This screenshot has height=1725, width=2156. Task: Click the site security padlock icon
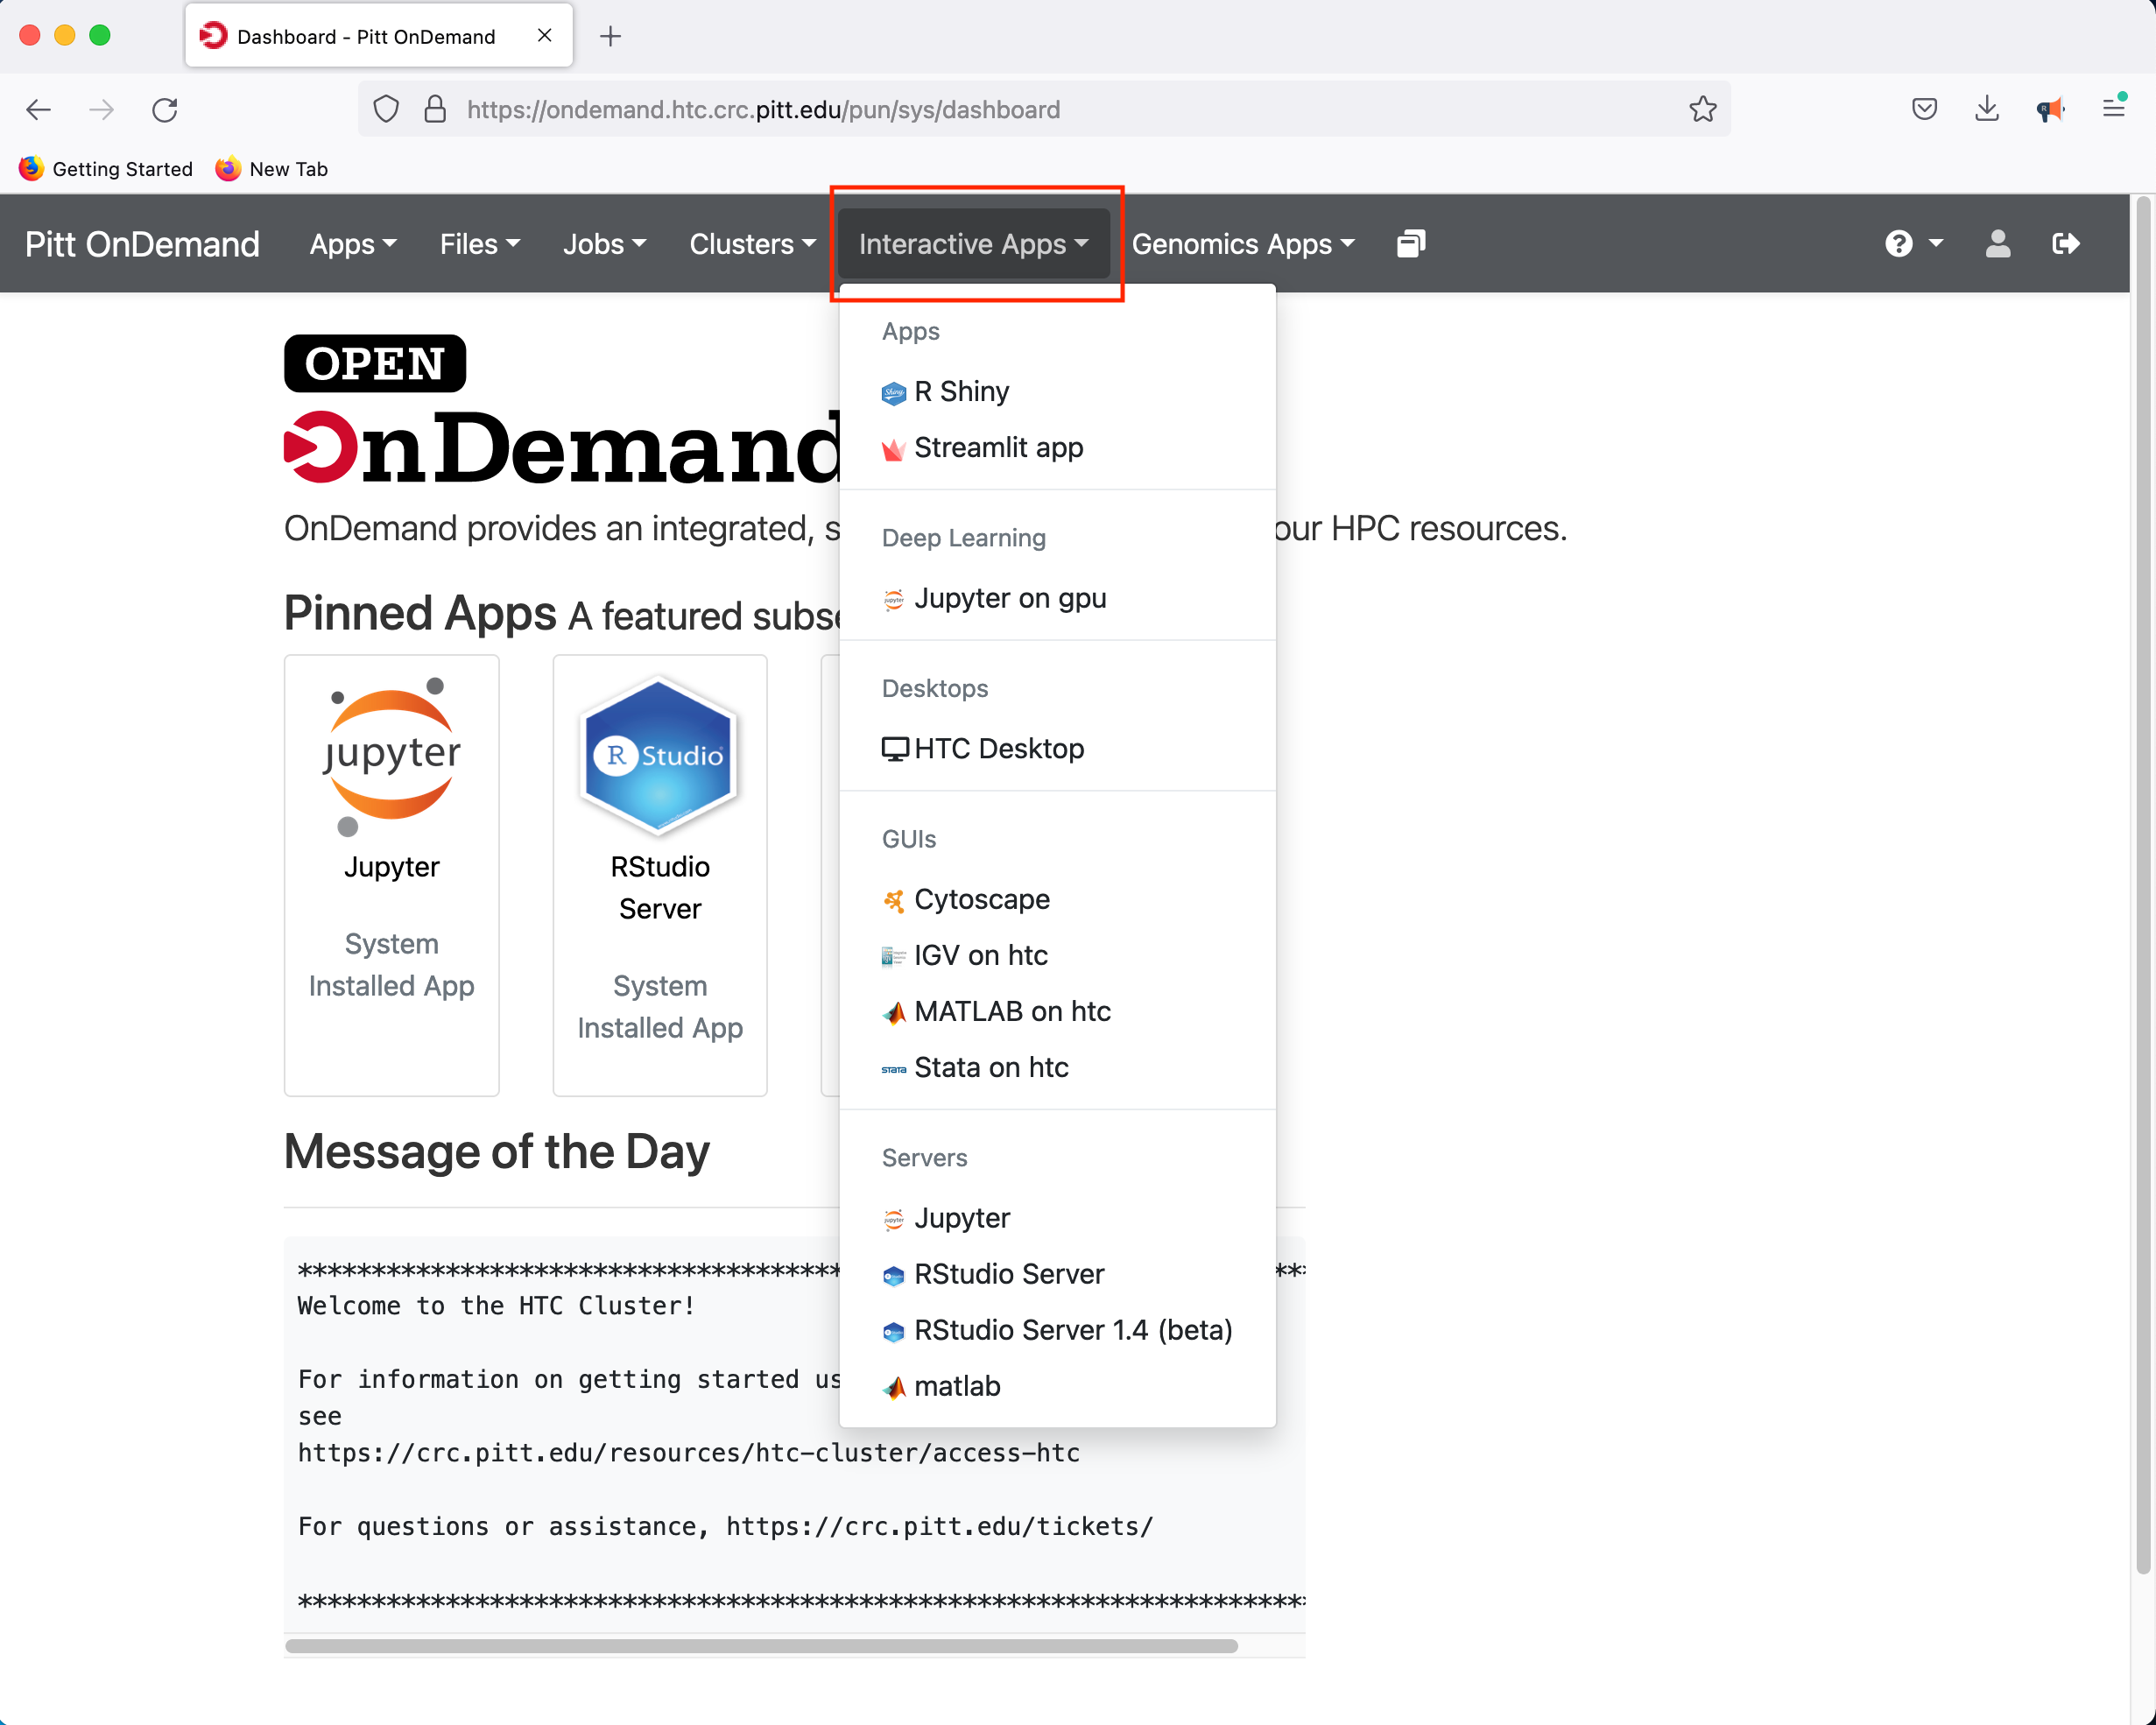[434, 109]
